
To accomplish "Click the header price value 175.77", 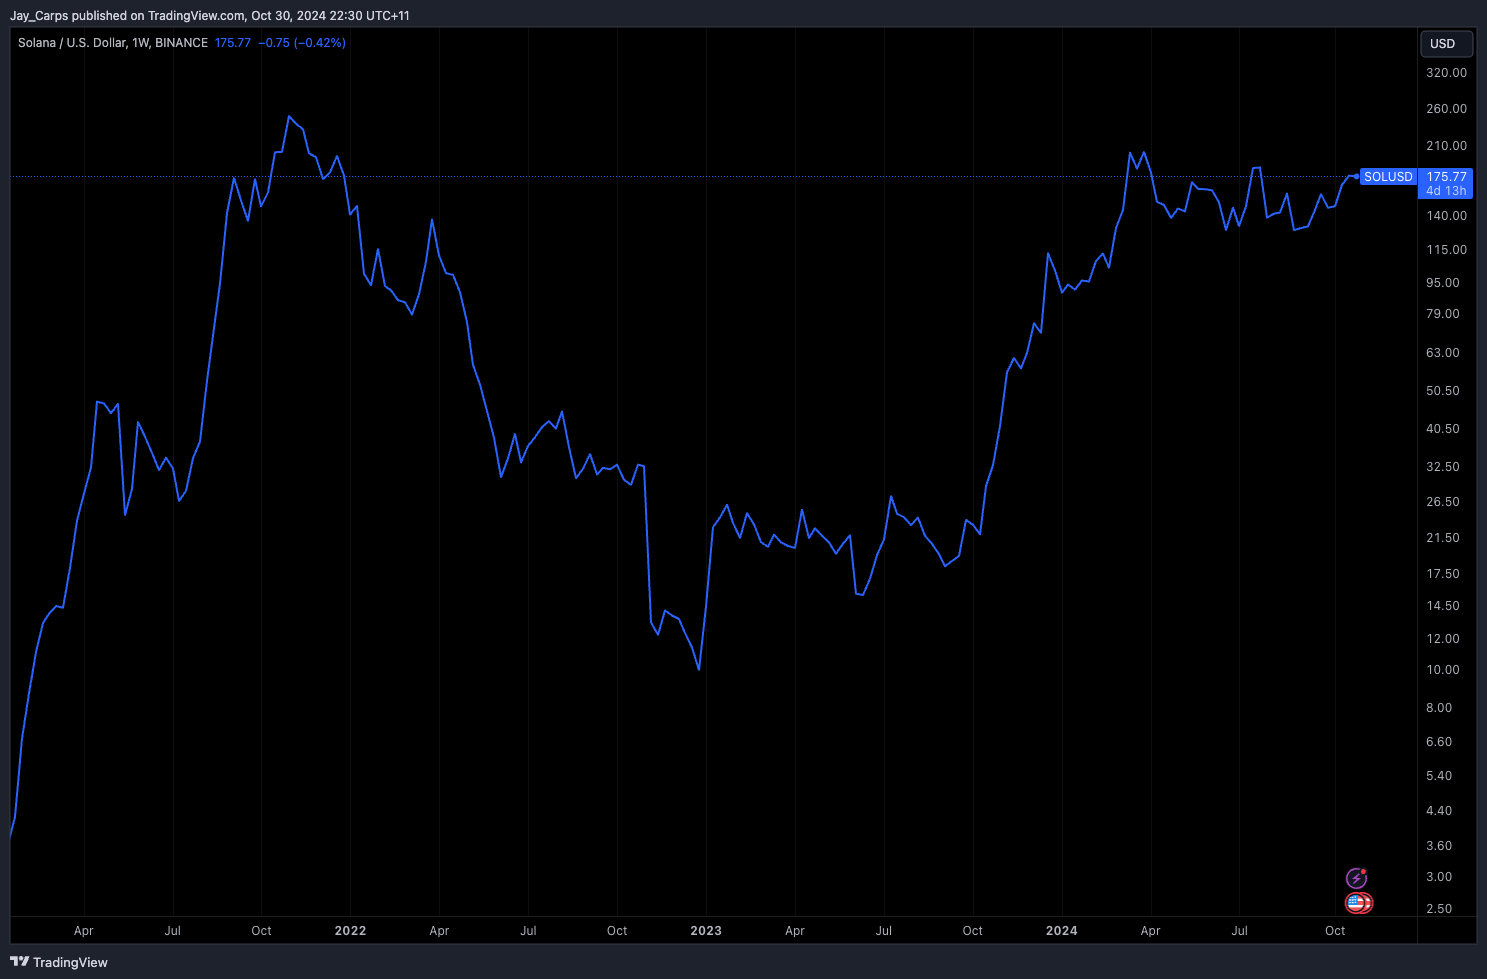I will pos(233,43).
